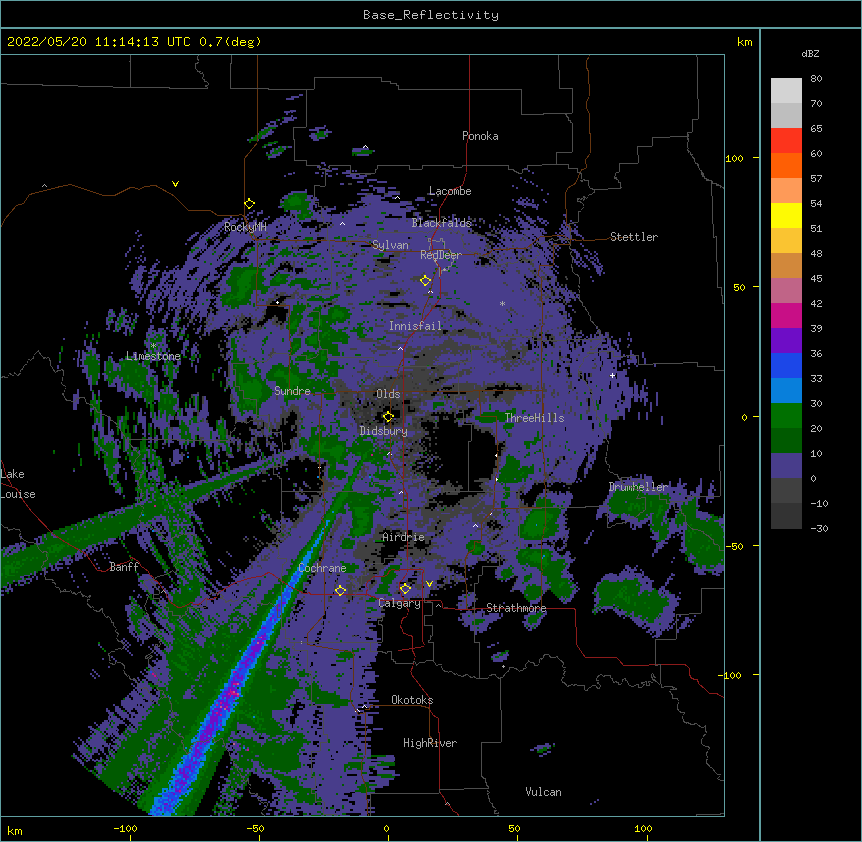Click the yellow marker below Cochrane
This screenshot has width=862, height=842.
pyautogui.click(x=340, y=591)
